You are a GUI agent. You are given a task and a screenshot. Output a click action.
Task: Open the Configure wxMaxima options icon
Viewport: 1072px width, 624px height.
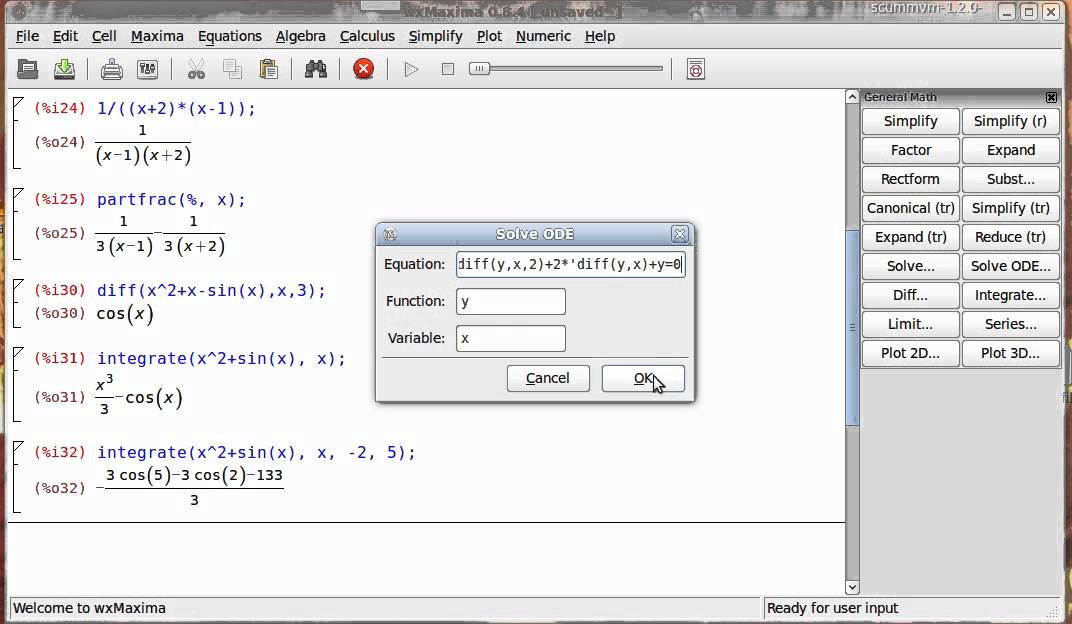click(148, 69)
